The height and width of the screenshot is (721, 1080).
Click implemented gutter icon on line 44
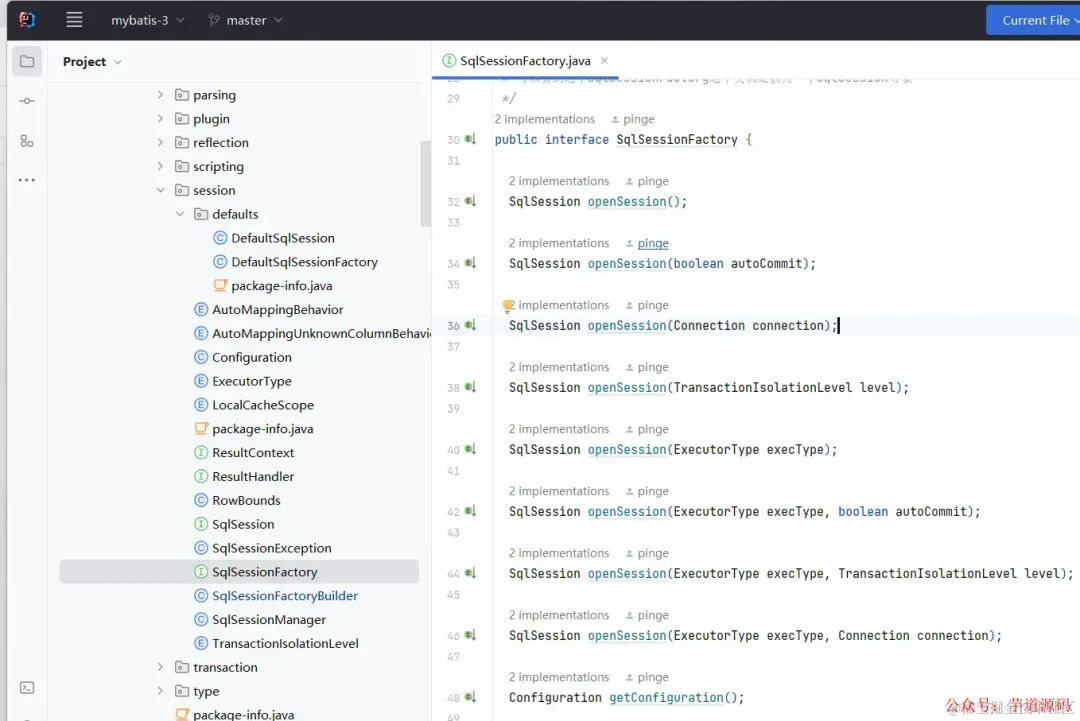[x=470, y=573]
